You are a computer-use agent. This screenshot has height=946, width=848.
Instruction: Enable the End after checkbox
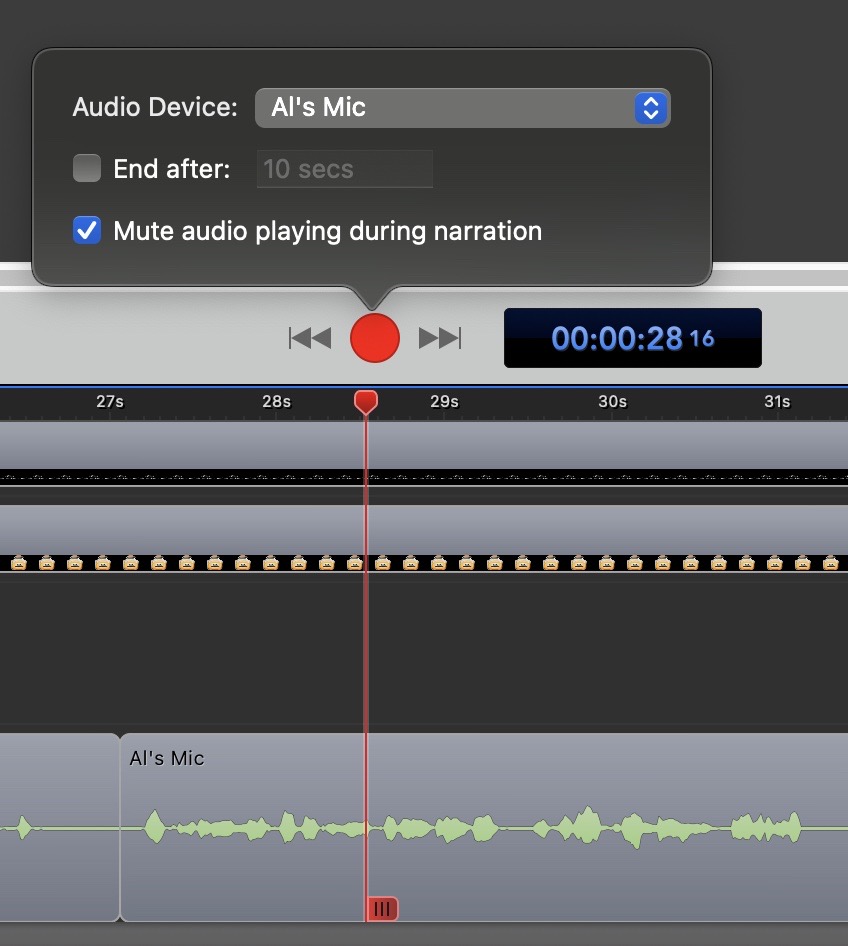point(87,169)
